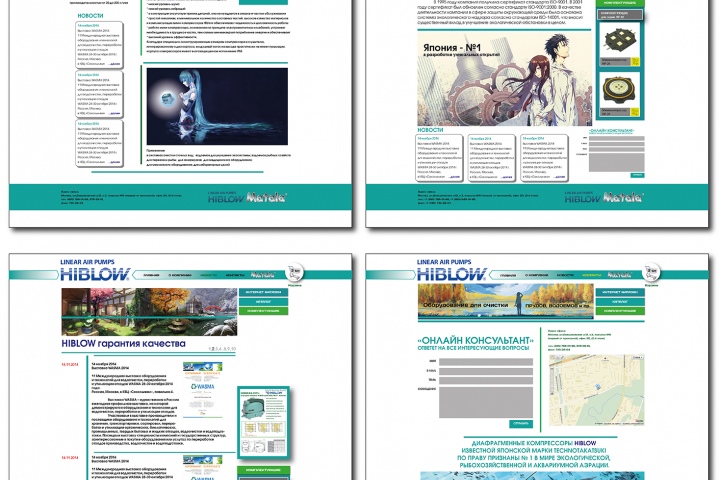This screenshot has height=480, width=720.
Task: Click the Каталог button on the news page
Action: [264, 302]
